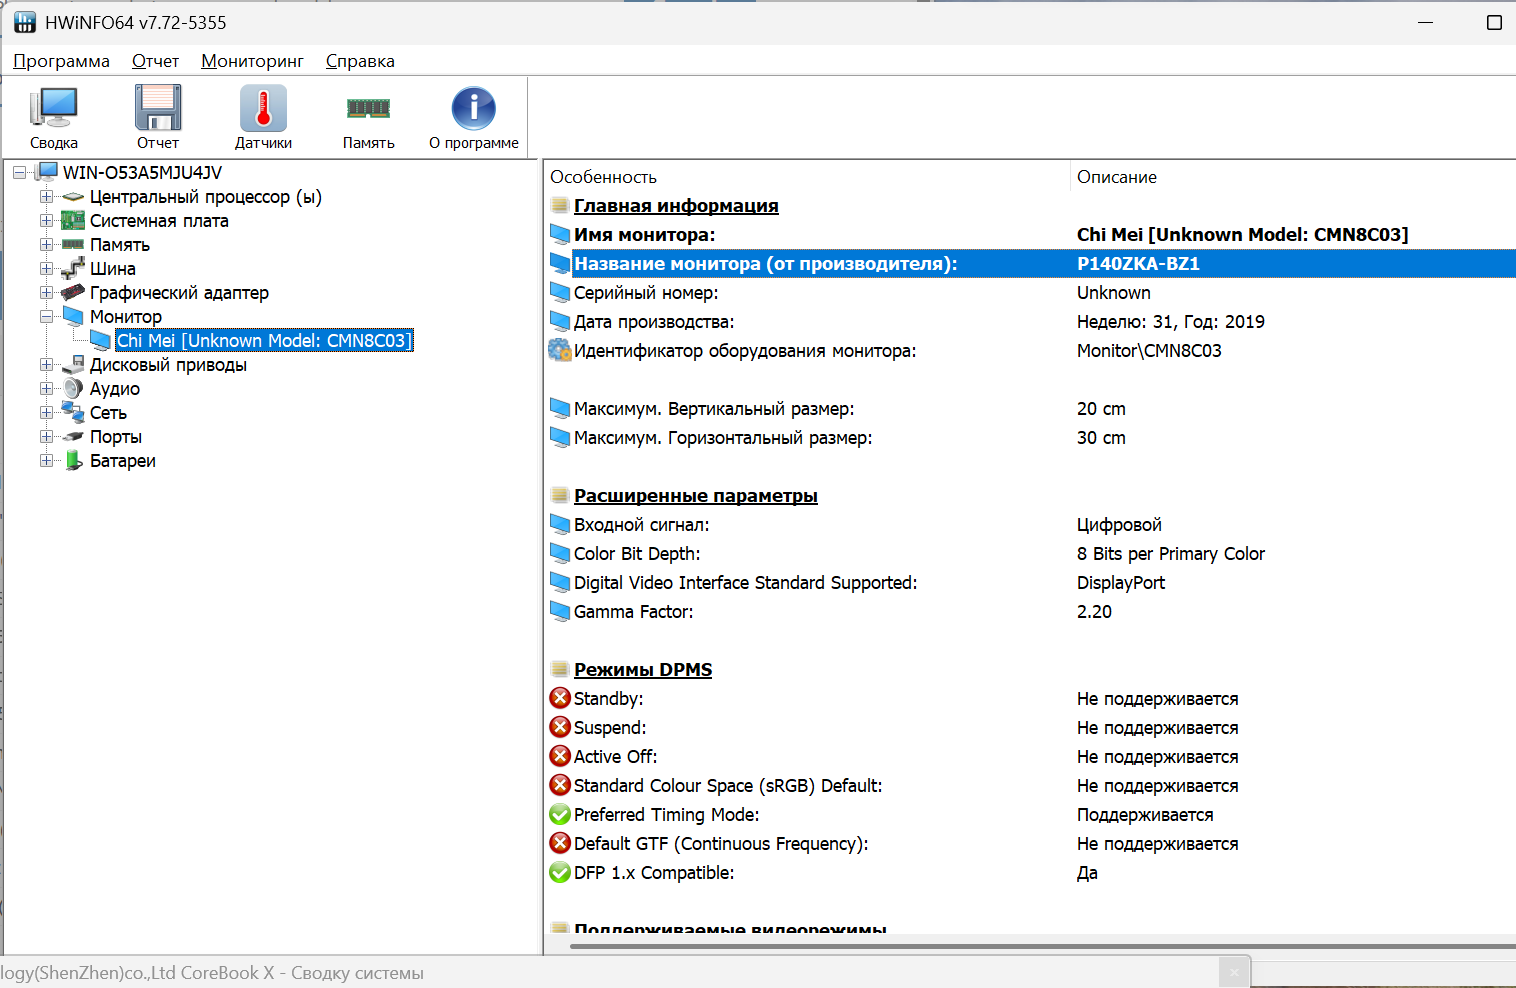Click the gear icon beside Идентификатор оборудования монитора
The height and width of the screenshot is (988, 1516).
click(x=560, y=350)
